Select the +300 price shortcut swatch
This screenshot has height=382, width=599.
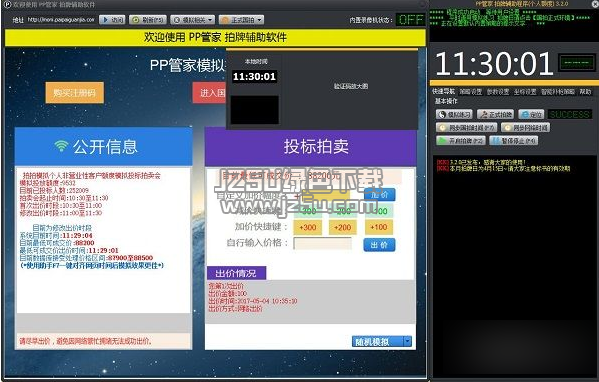pyautogui.click(x=308, y=227)
